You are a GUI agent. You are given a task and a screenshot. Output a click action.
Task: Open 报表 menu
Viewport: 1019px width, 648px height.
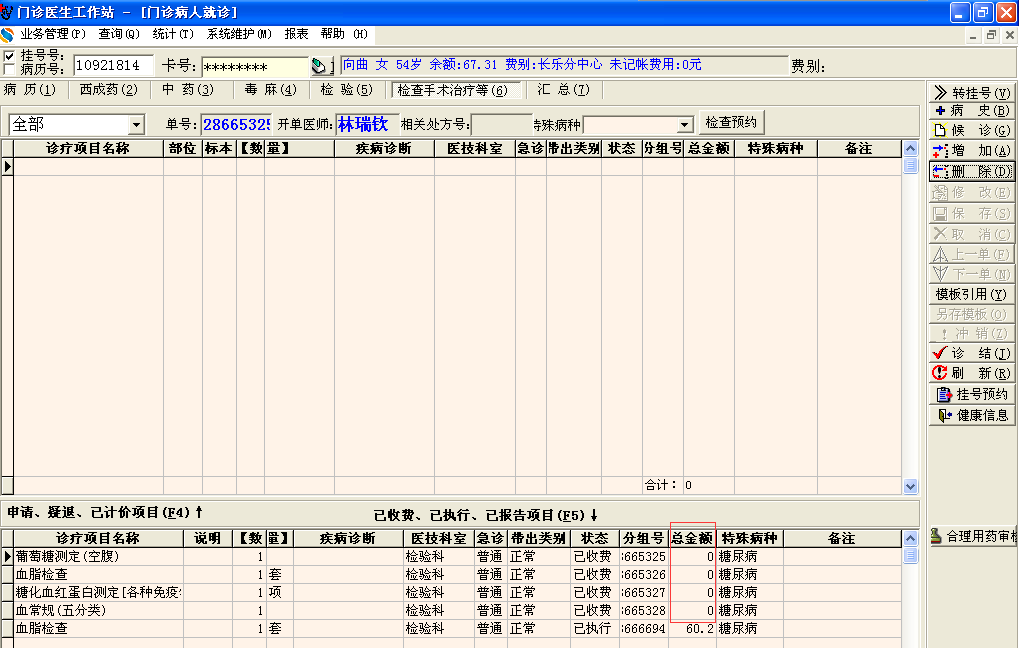point(296,34)
